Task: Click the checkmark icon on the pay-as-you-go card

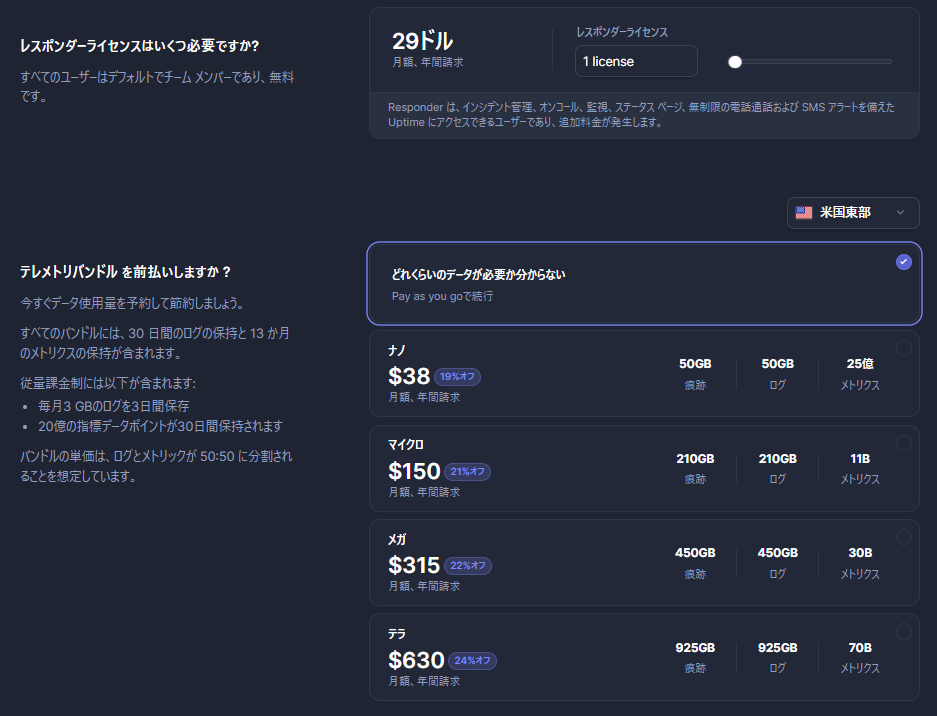Action: coord(904,262)
